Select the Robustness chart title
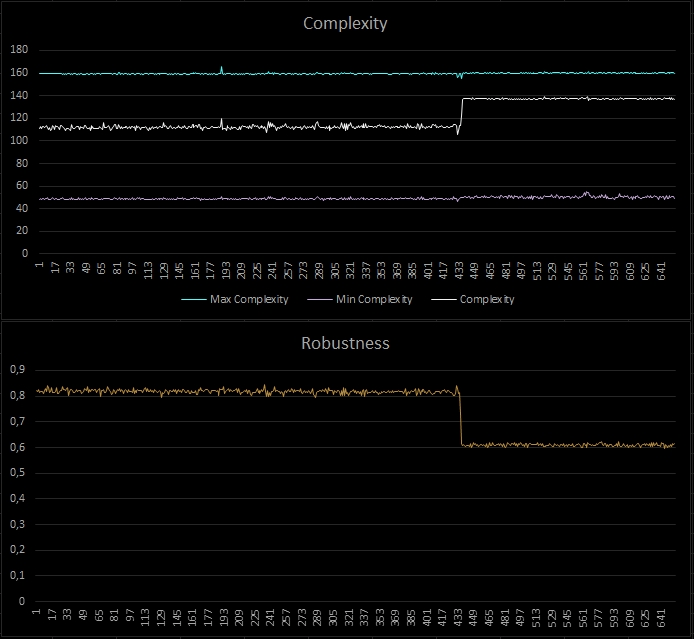This screenshot has width=694, height=639. (x=345, y=343)
